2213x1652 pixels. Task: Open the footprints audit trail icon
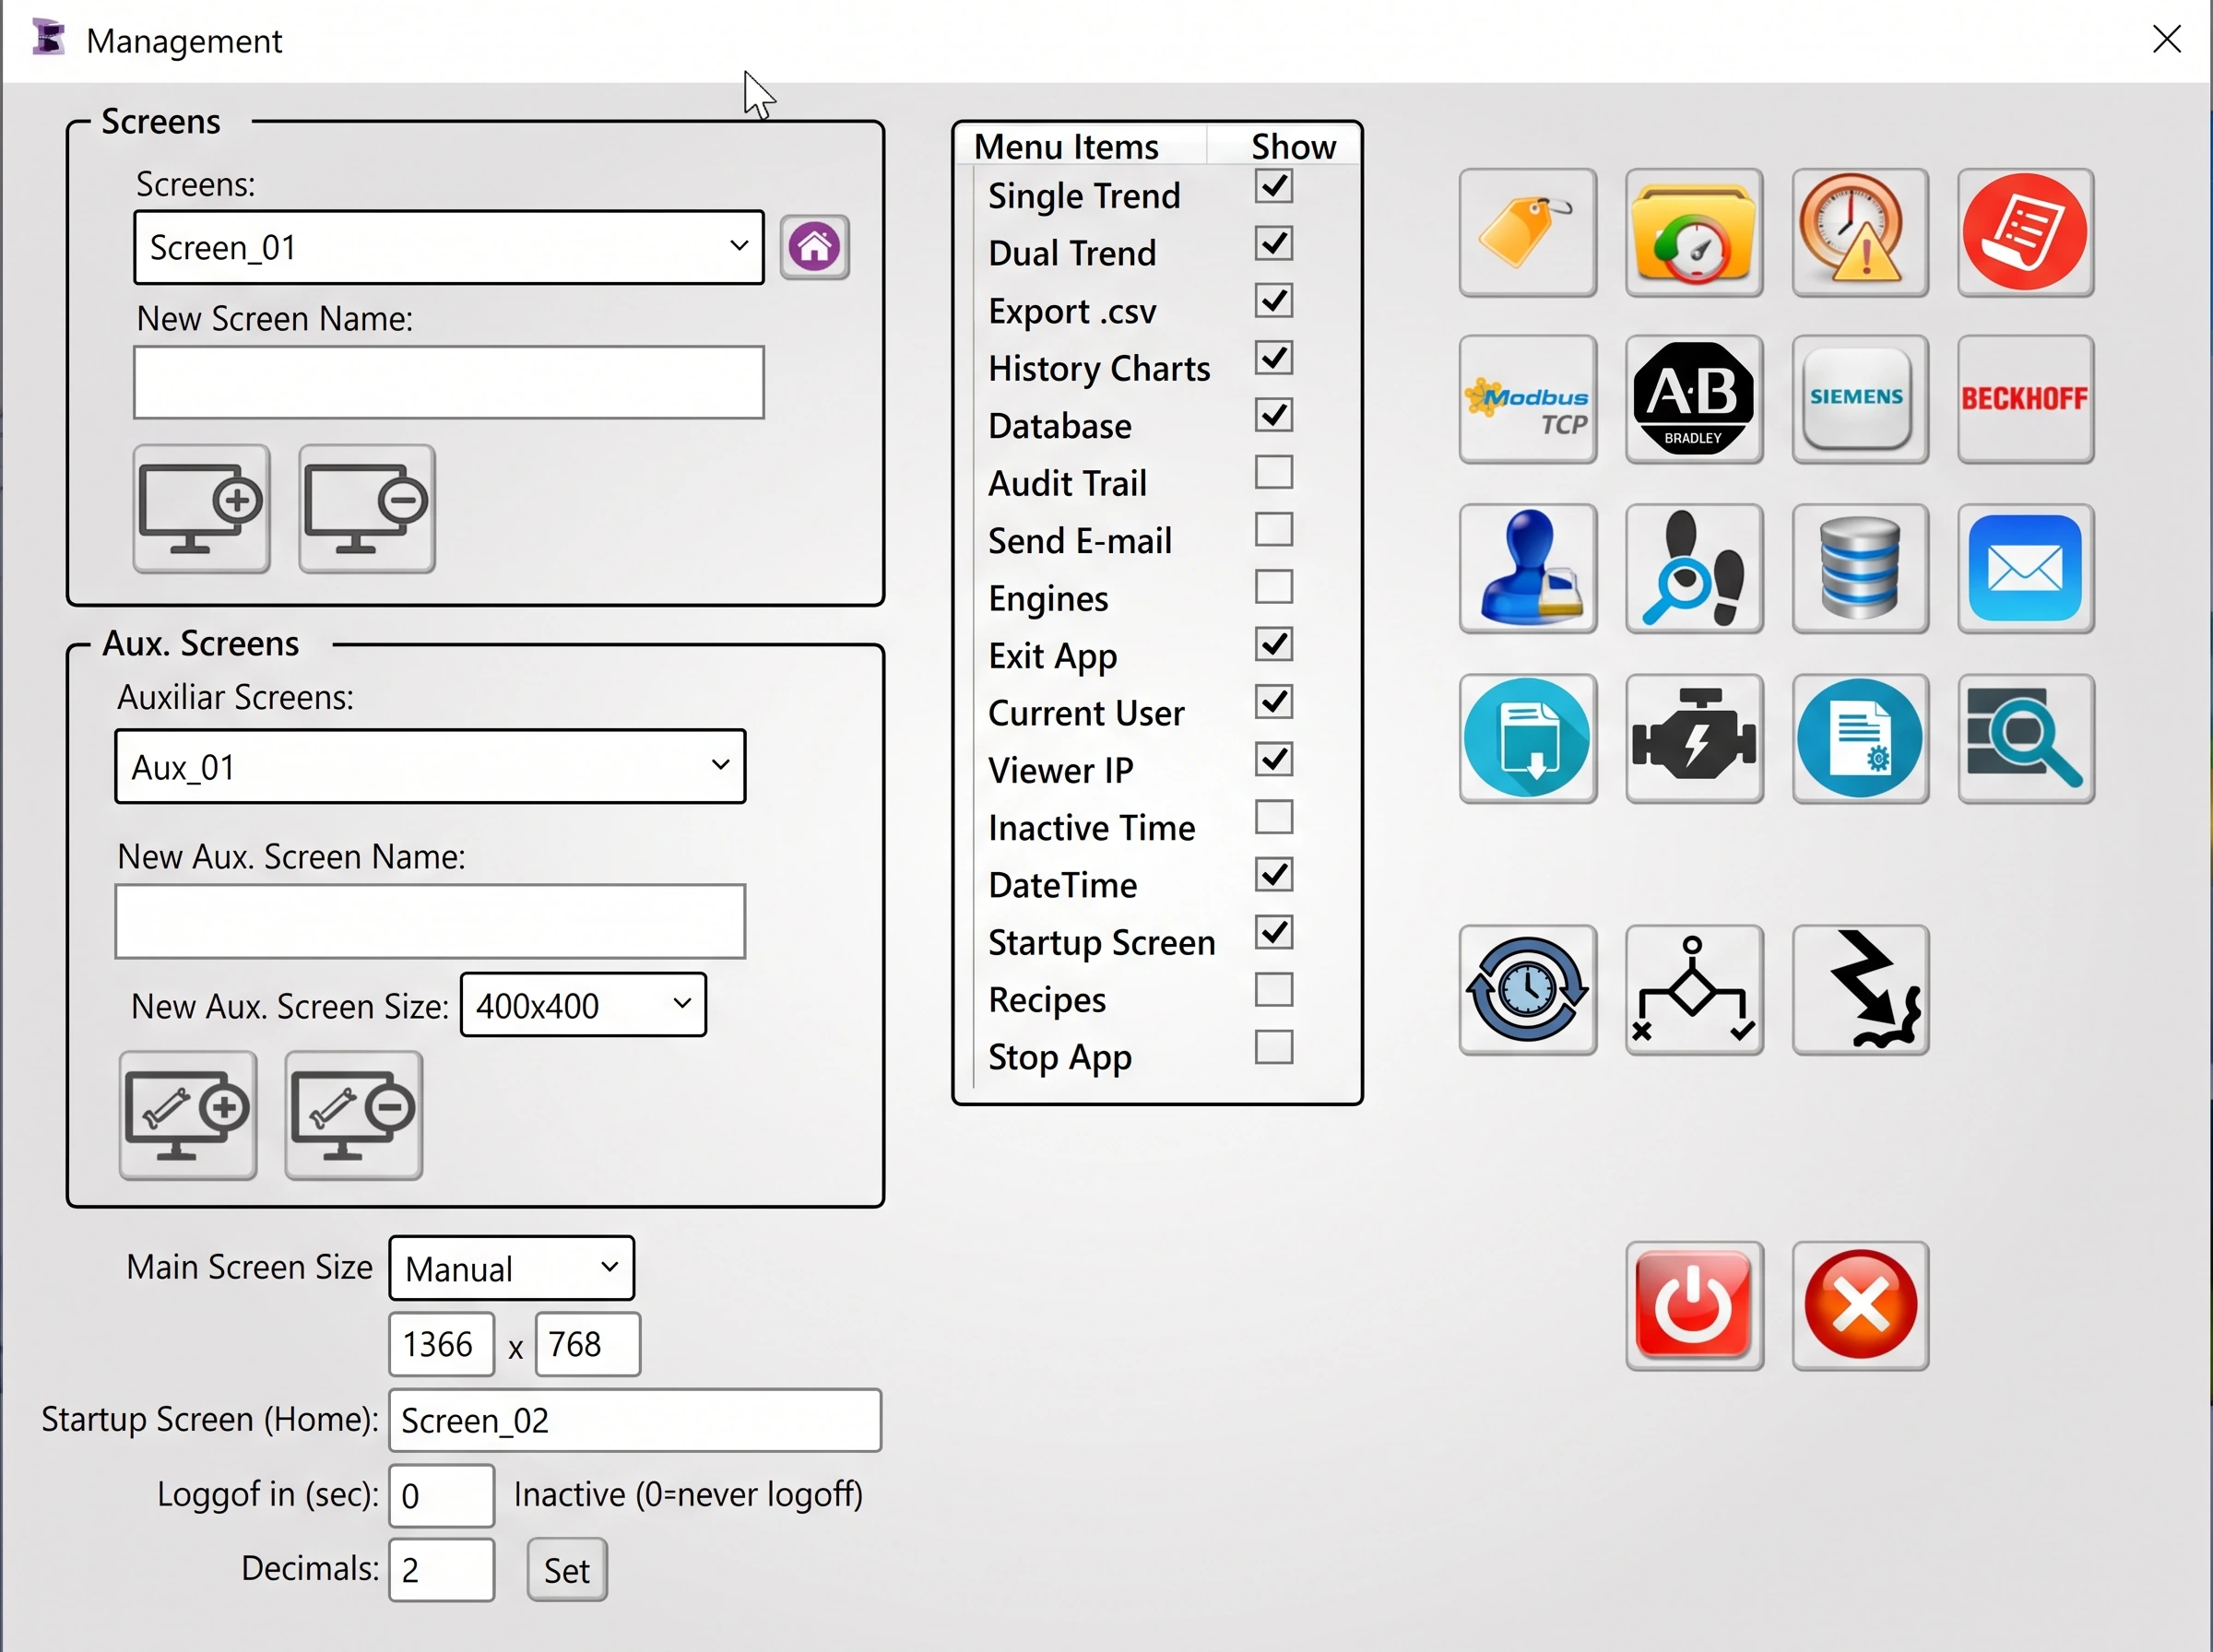pyautogui.click(x=1694, y=569)
